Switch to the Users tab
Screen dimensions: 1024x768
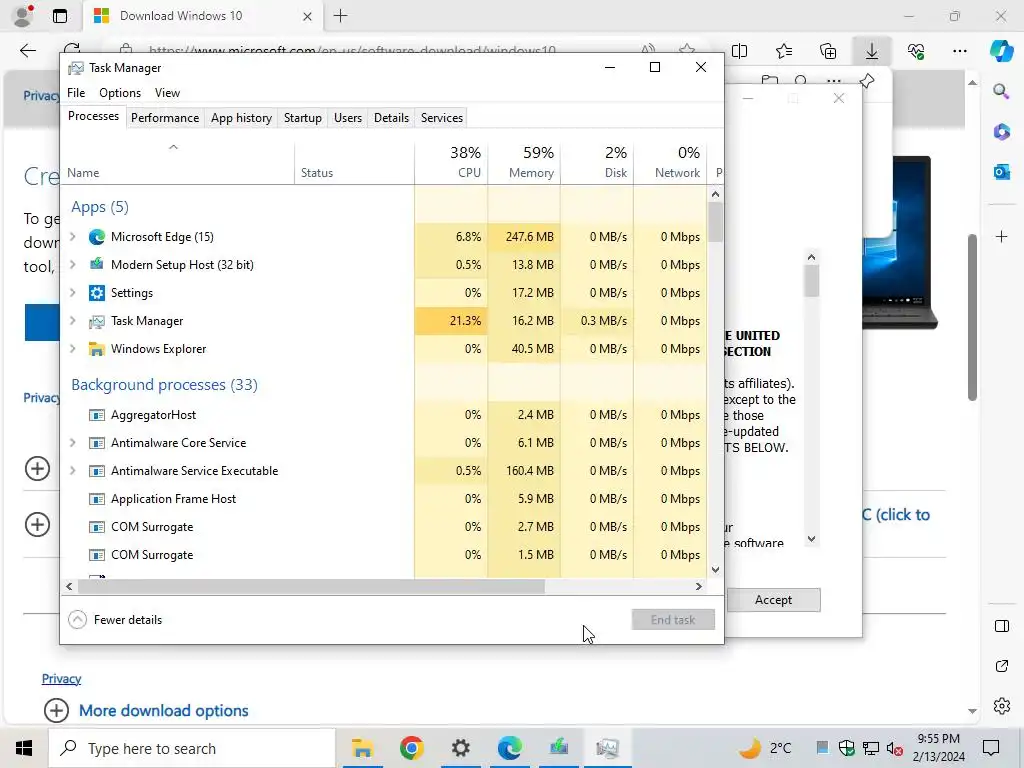click(347, 118)
